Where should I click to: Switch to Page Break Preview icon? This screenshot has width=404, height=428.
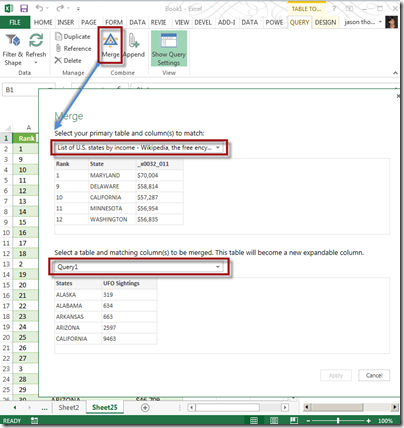(294, 421)
